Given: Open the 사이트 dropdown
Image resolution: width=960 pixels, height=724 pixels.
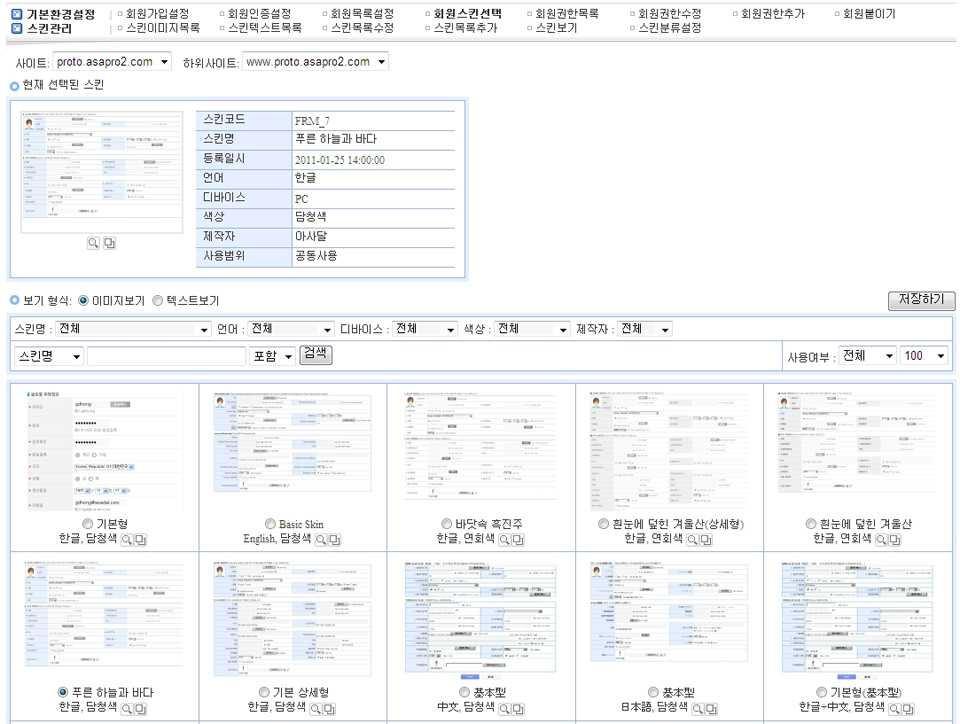Looking at the screenshot, I should [112, 62].
